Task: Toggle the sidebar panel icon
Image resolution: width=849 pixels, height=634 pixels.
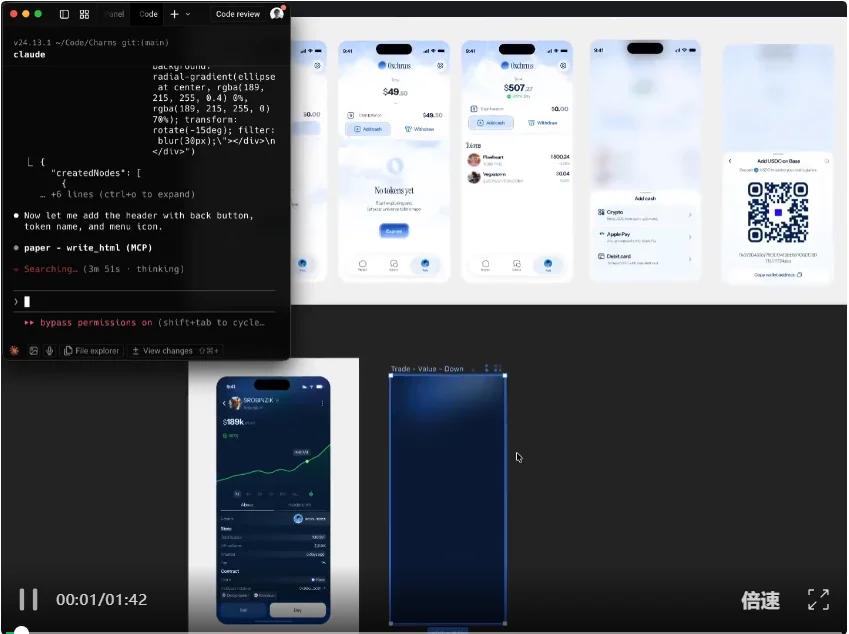Action: tap(64, 14)
